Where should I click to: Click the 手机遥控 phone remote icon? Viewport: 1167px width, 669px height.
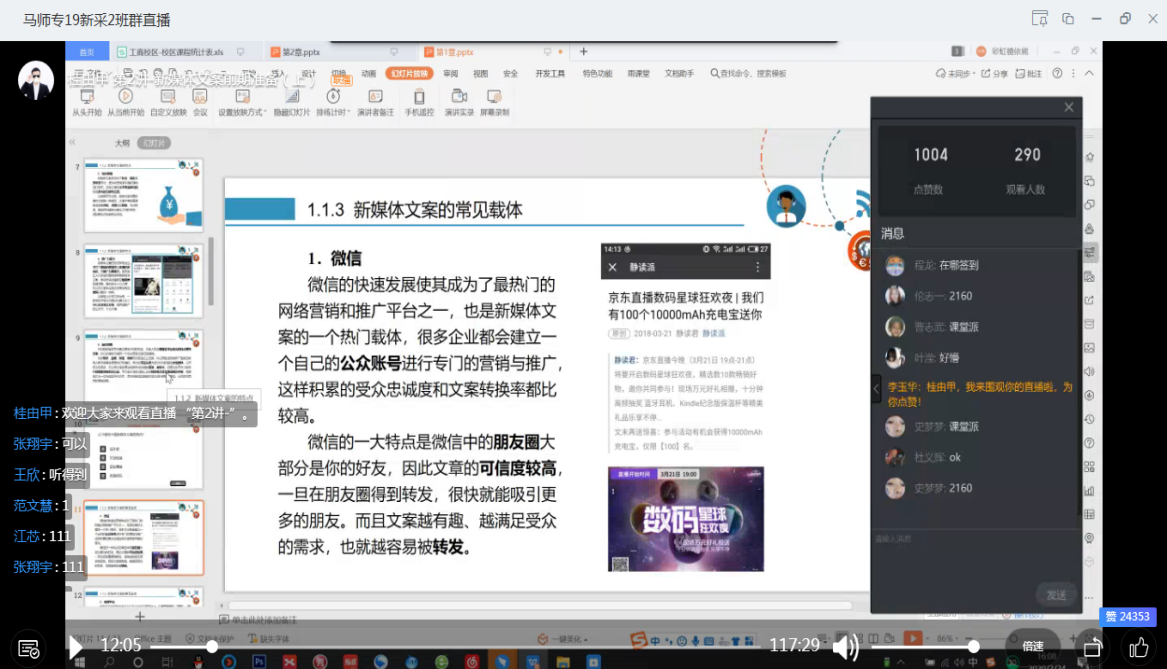coord(419,97)
